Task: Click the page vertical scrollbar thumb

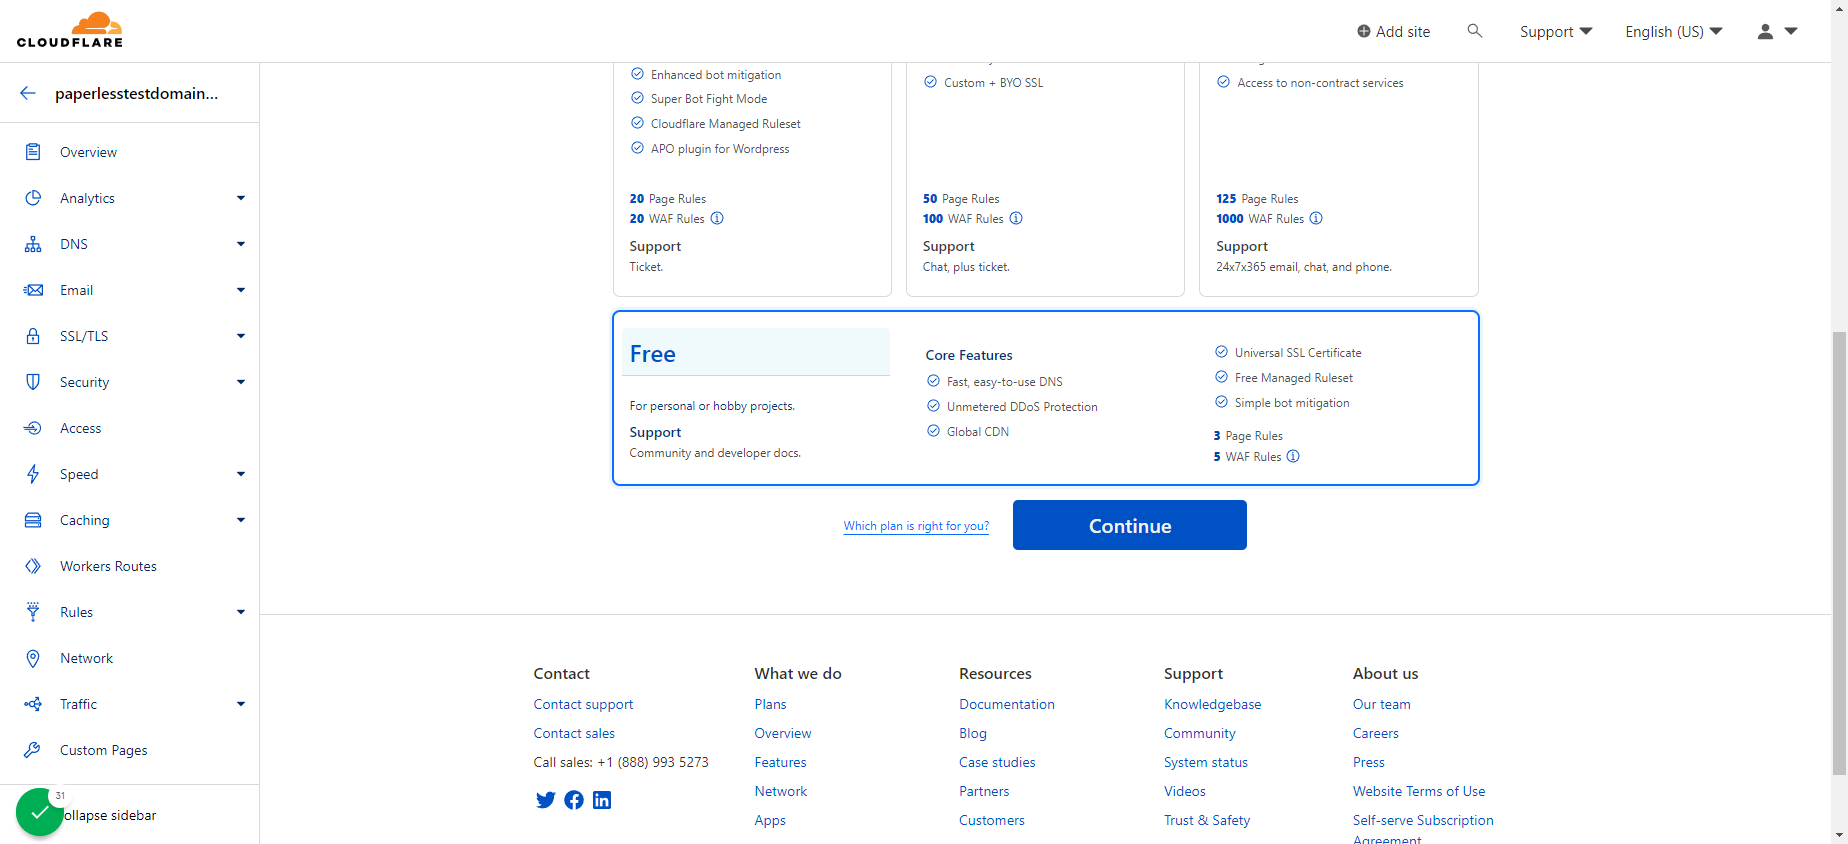Action: 1839,553
